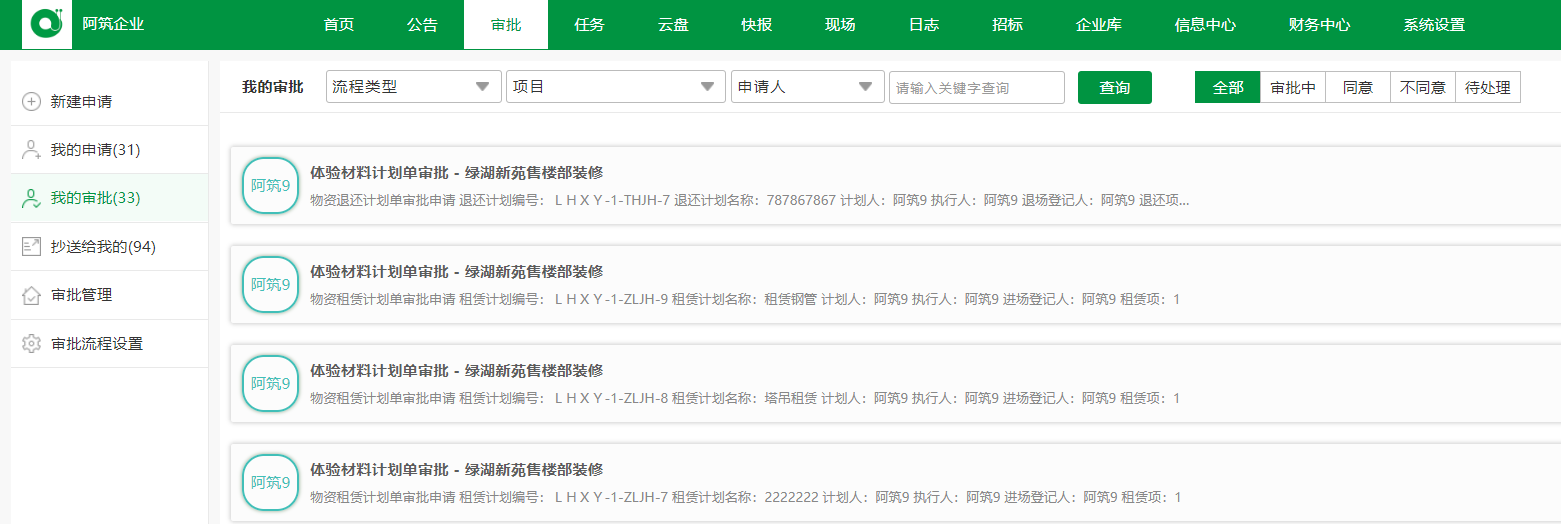
Task: Filter by 同意 status
Action: (x=1358, y=87)
